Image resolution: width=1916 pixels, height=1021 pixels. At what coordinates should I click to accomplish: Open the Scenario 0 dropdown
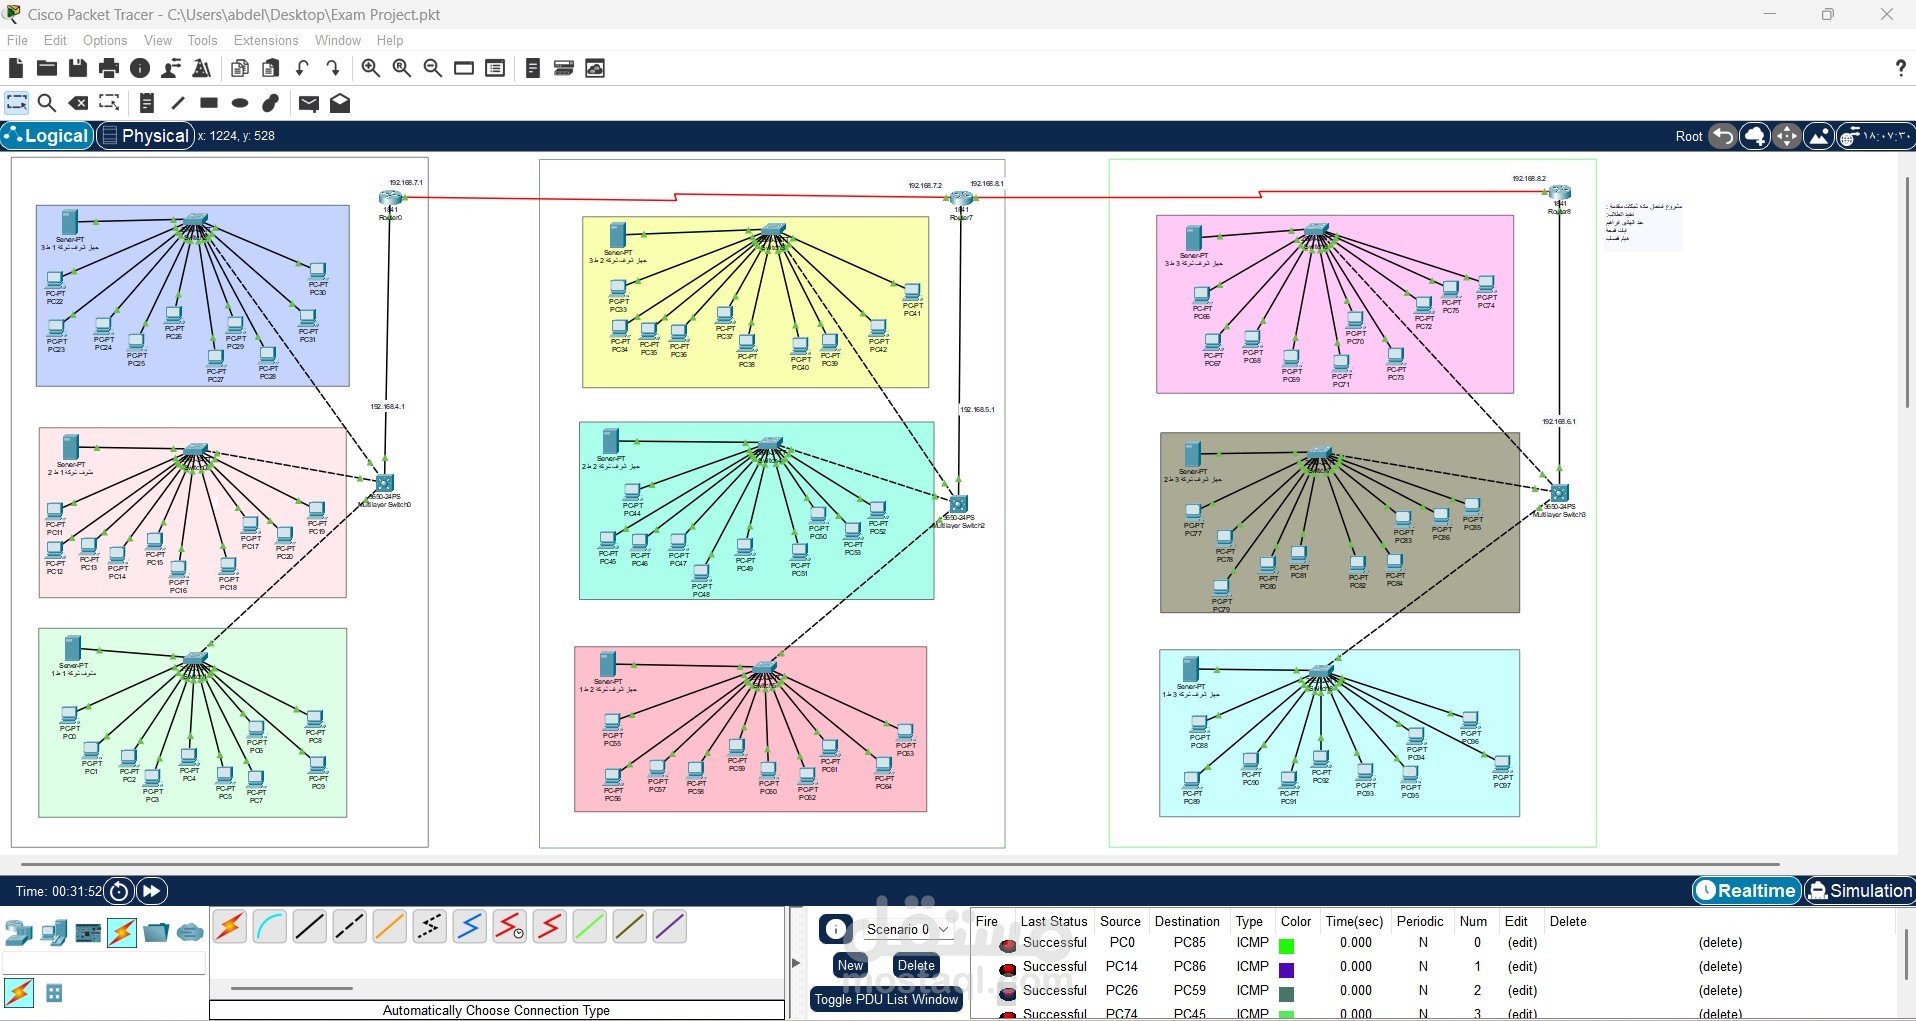click(907, 929)
